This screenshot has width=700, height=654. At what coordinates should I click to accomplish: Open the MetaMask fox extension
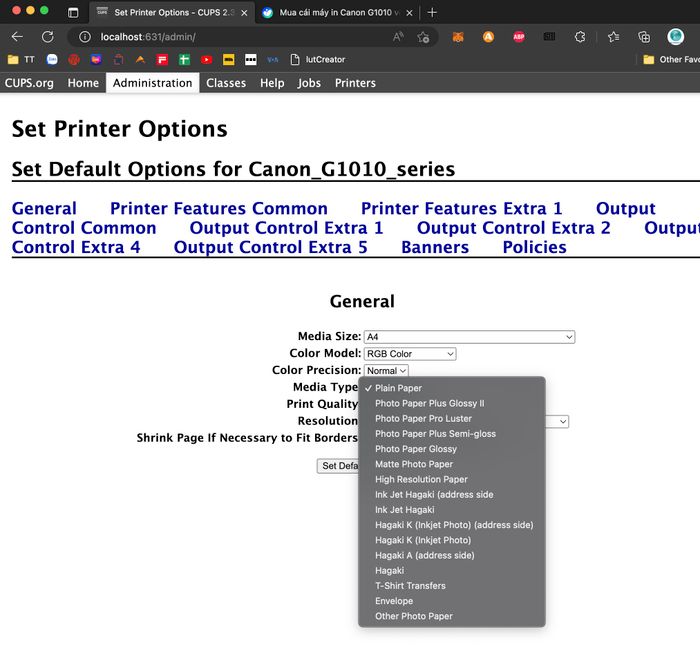click(458, 37)
